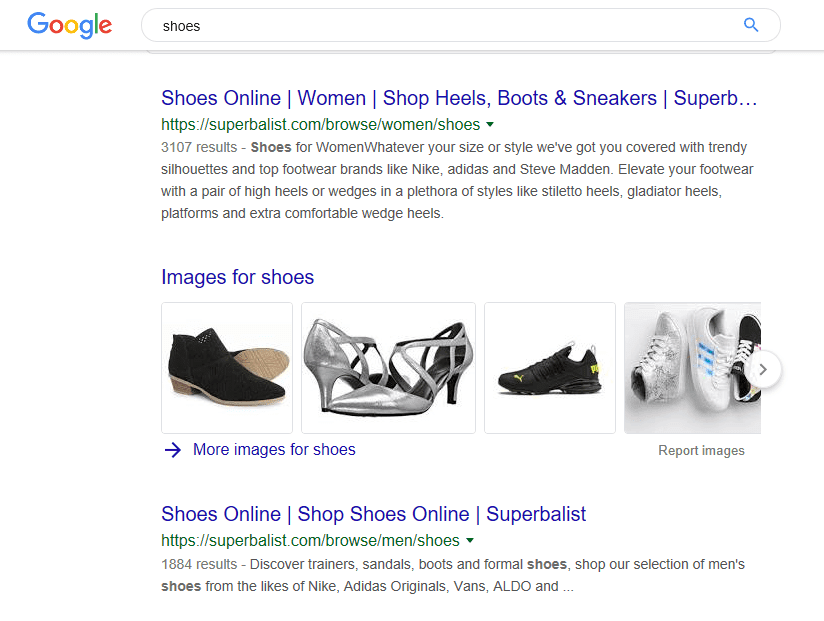
Task: Open 'Shoes Online | Women | Shop Heels' result
Action: tap(459, 98)
